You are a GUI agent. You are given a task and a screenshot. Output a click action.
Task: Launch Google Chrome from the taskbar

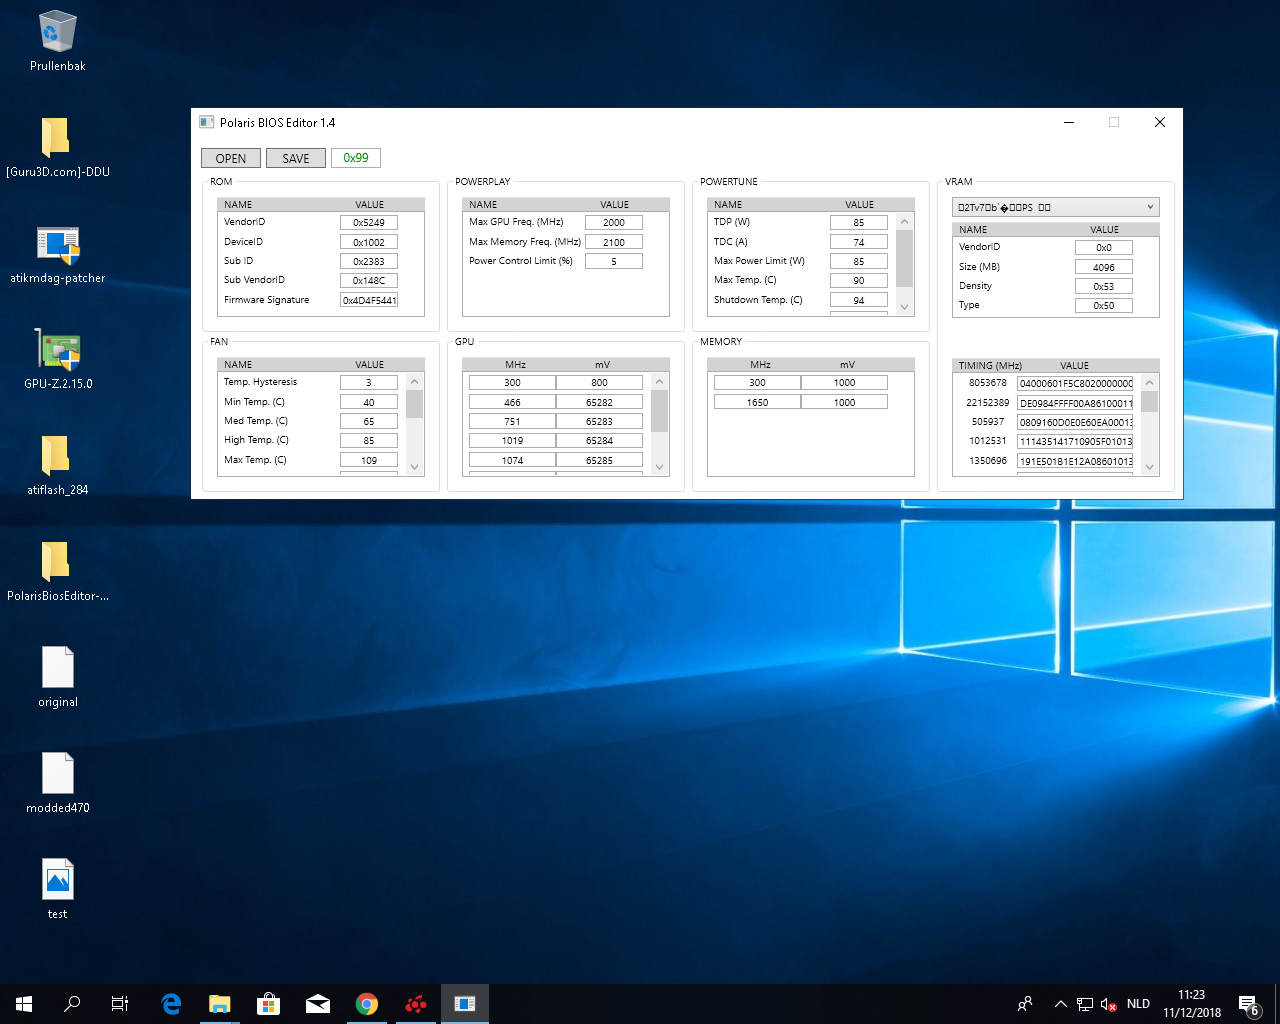click(366, 1004)
